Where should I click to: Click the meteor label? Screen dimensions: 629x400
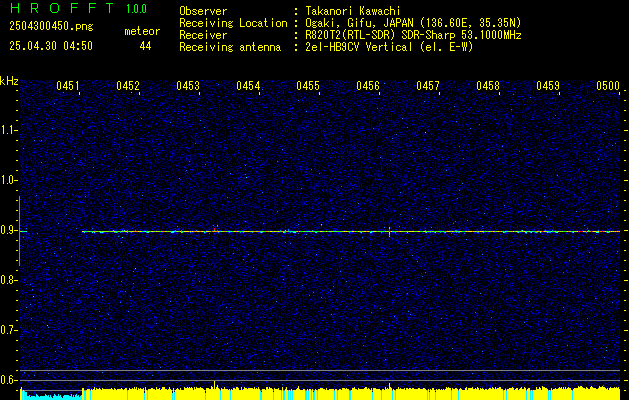(142, 31)
